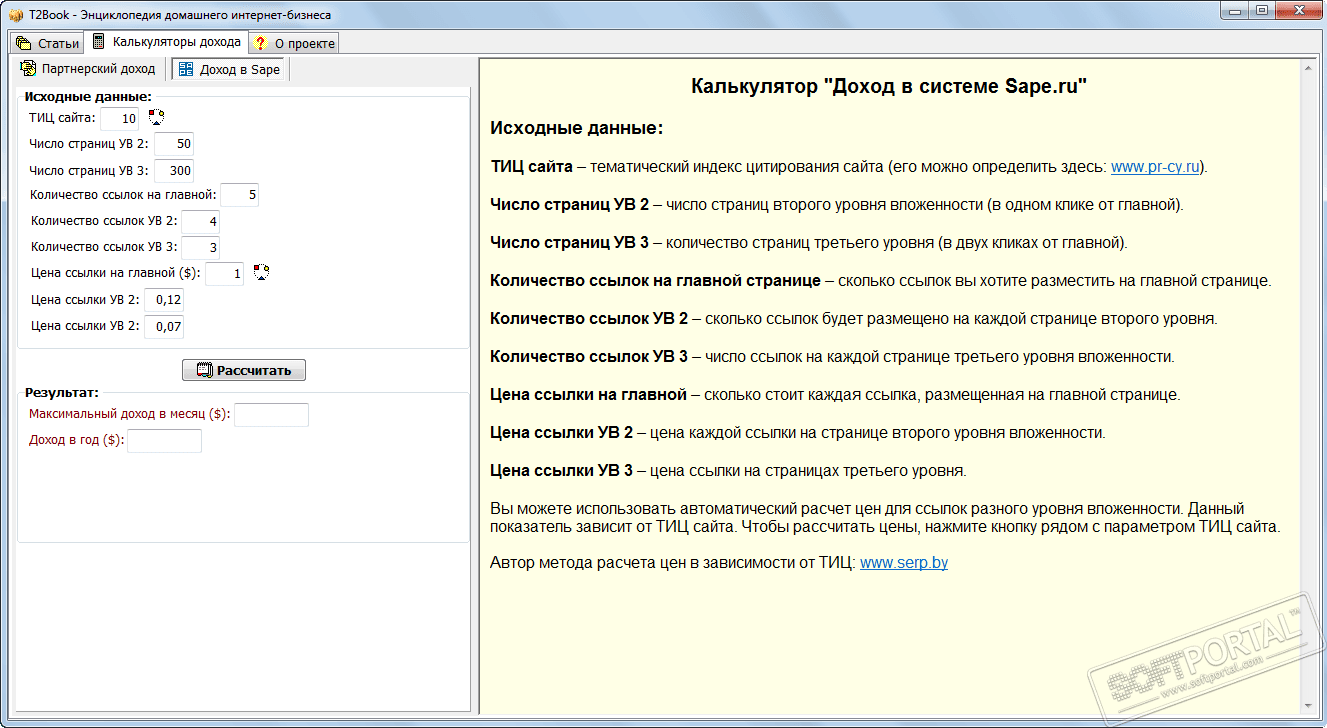Maximize the T2Book window
Image resolution: width=1327 pixels, height=728 pixels.
point(1262,10)
